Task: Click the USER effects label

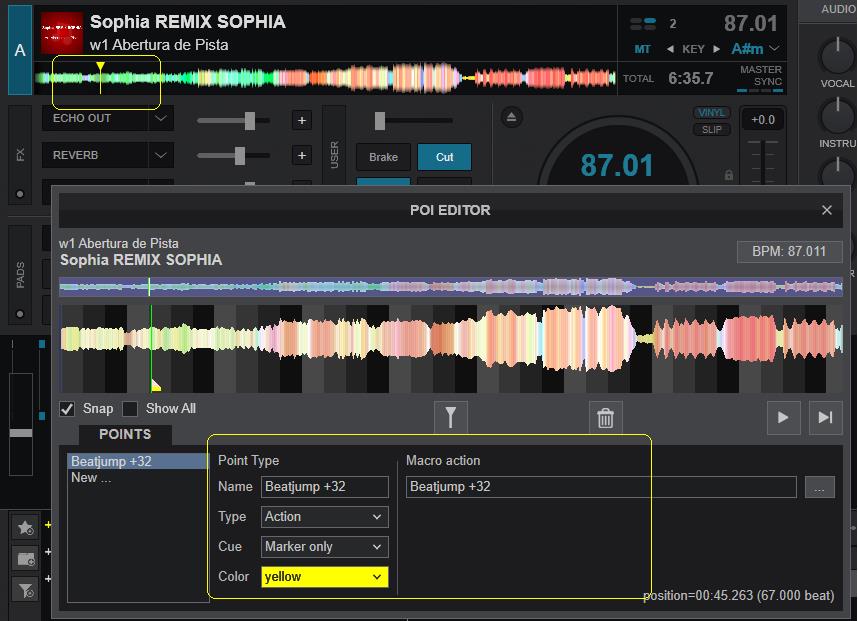Action: (334, 154)
